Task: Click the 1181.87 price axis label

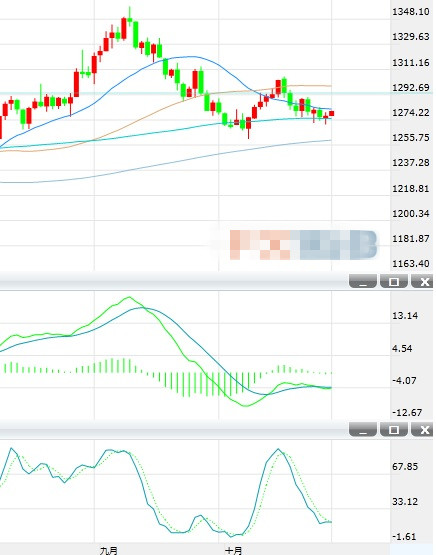Action: pos(411,239)
